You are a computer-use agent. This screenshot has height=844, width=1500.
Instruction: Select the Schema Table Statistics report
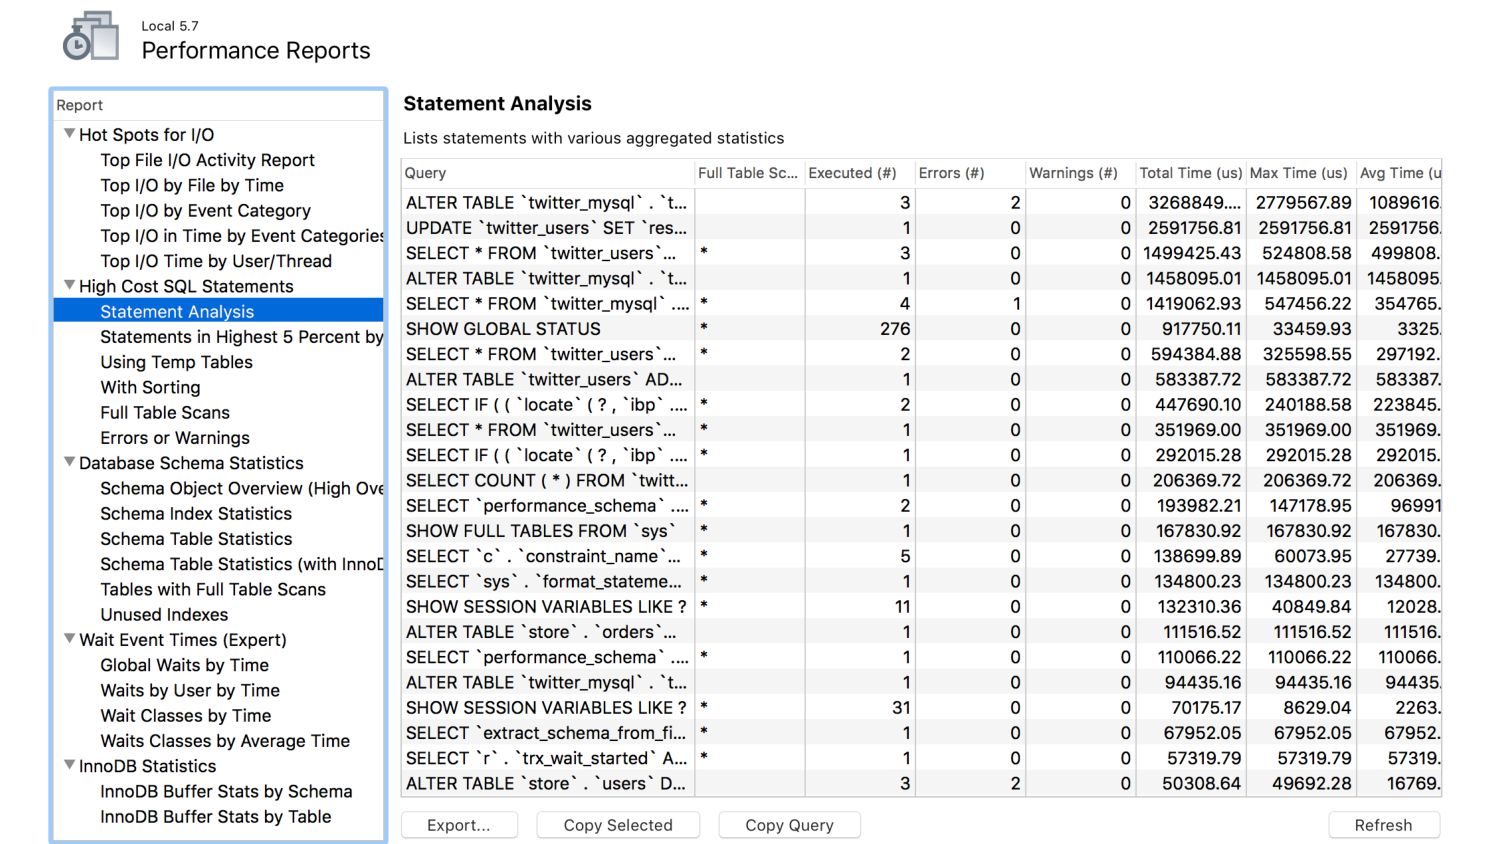[x=196, y=539]
